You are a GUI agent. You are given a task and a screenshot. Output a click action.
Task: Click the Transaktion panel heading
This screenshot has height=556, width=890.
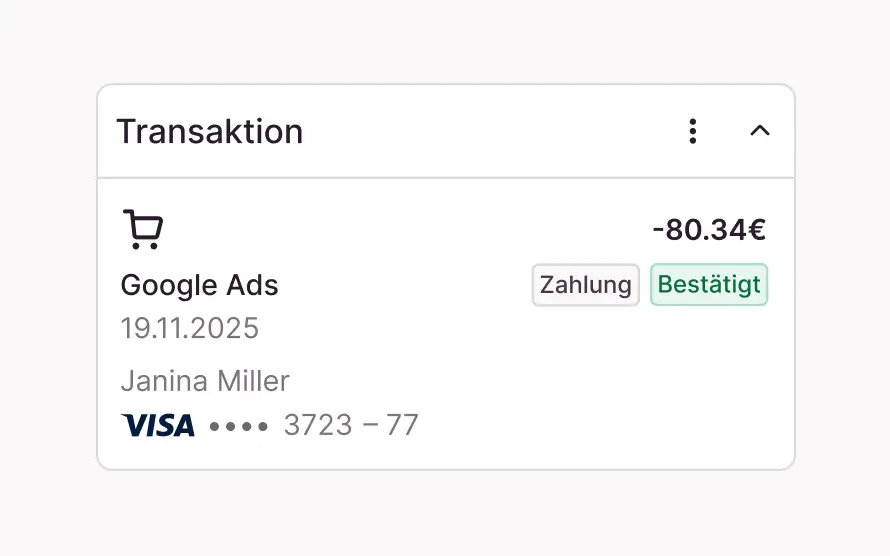click(x=209, y=131)
